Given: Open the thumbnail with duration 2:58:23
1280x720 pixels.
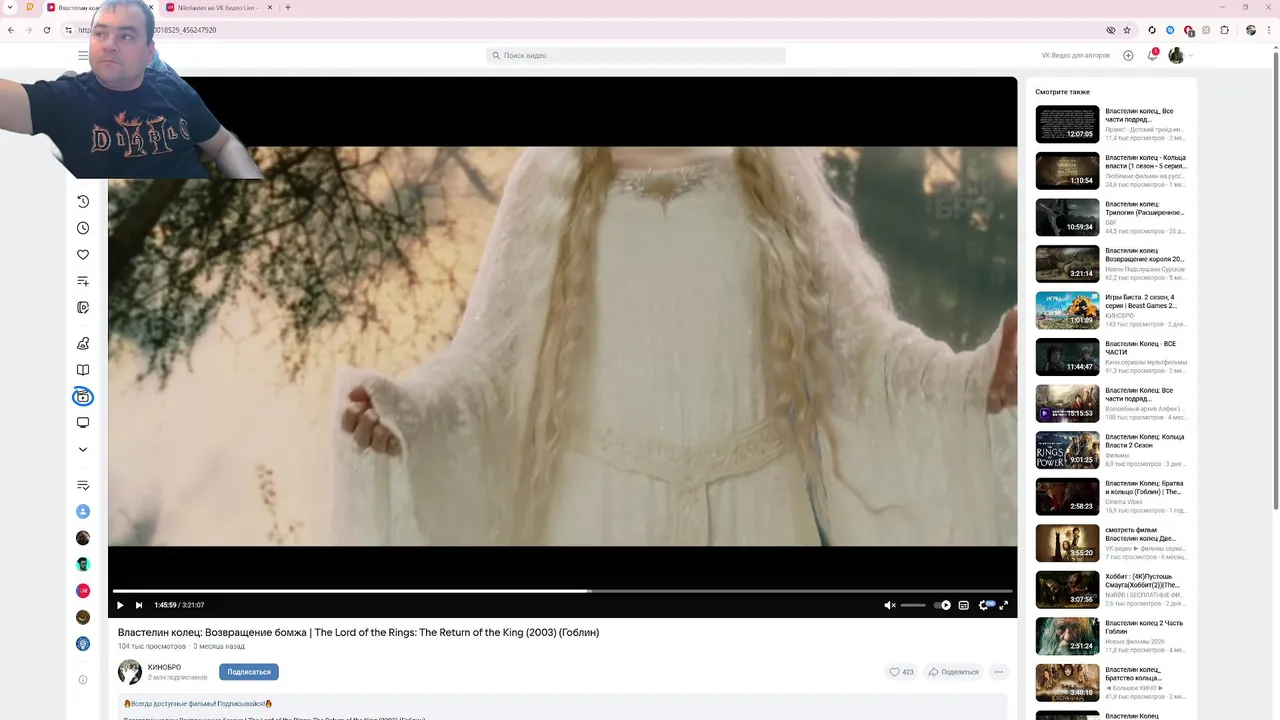Looking at the screenshot, I should 1067,497.
